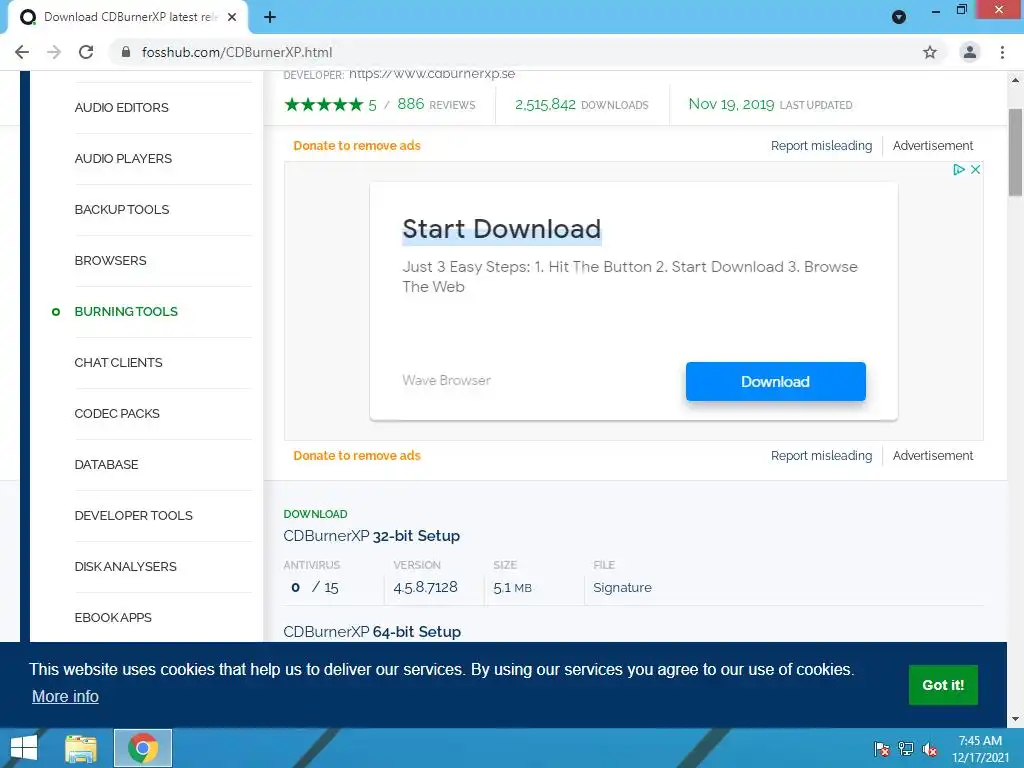This screenshot has width=1024, height=768.
Task: Click the Got it! cookie button
Action: click(x=943, y=685)
